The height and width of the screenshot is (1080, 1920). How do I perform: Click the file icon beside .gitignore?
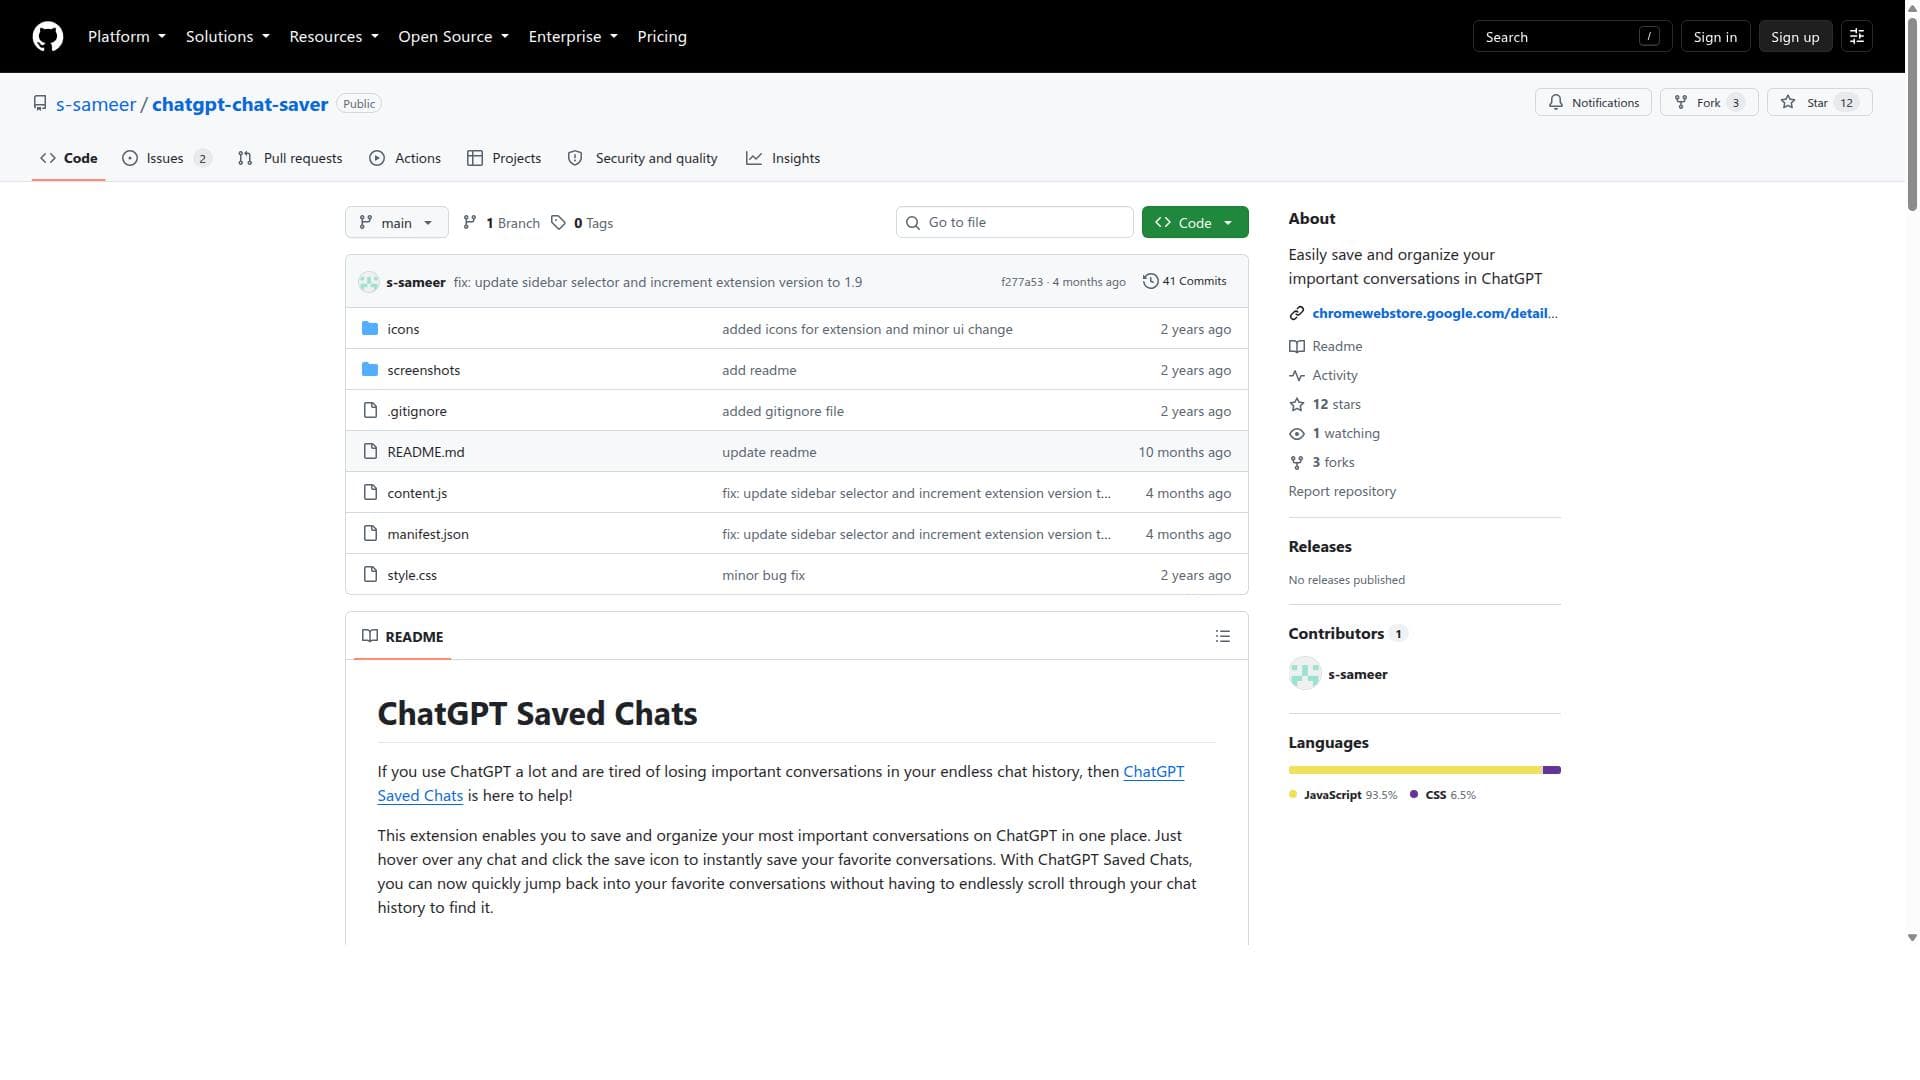click(370, 411)
